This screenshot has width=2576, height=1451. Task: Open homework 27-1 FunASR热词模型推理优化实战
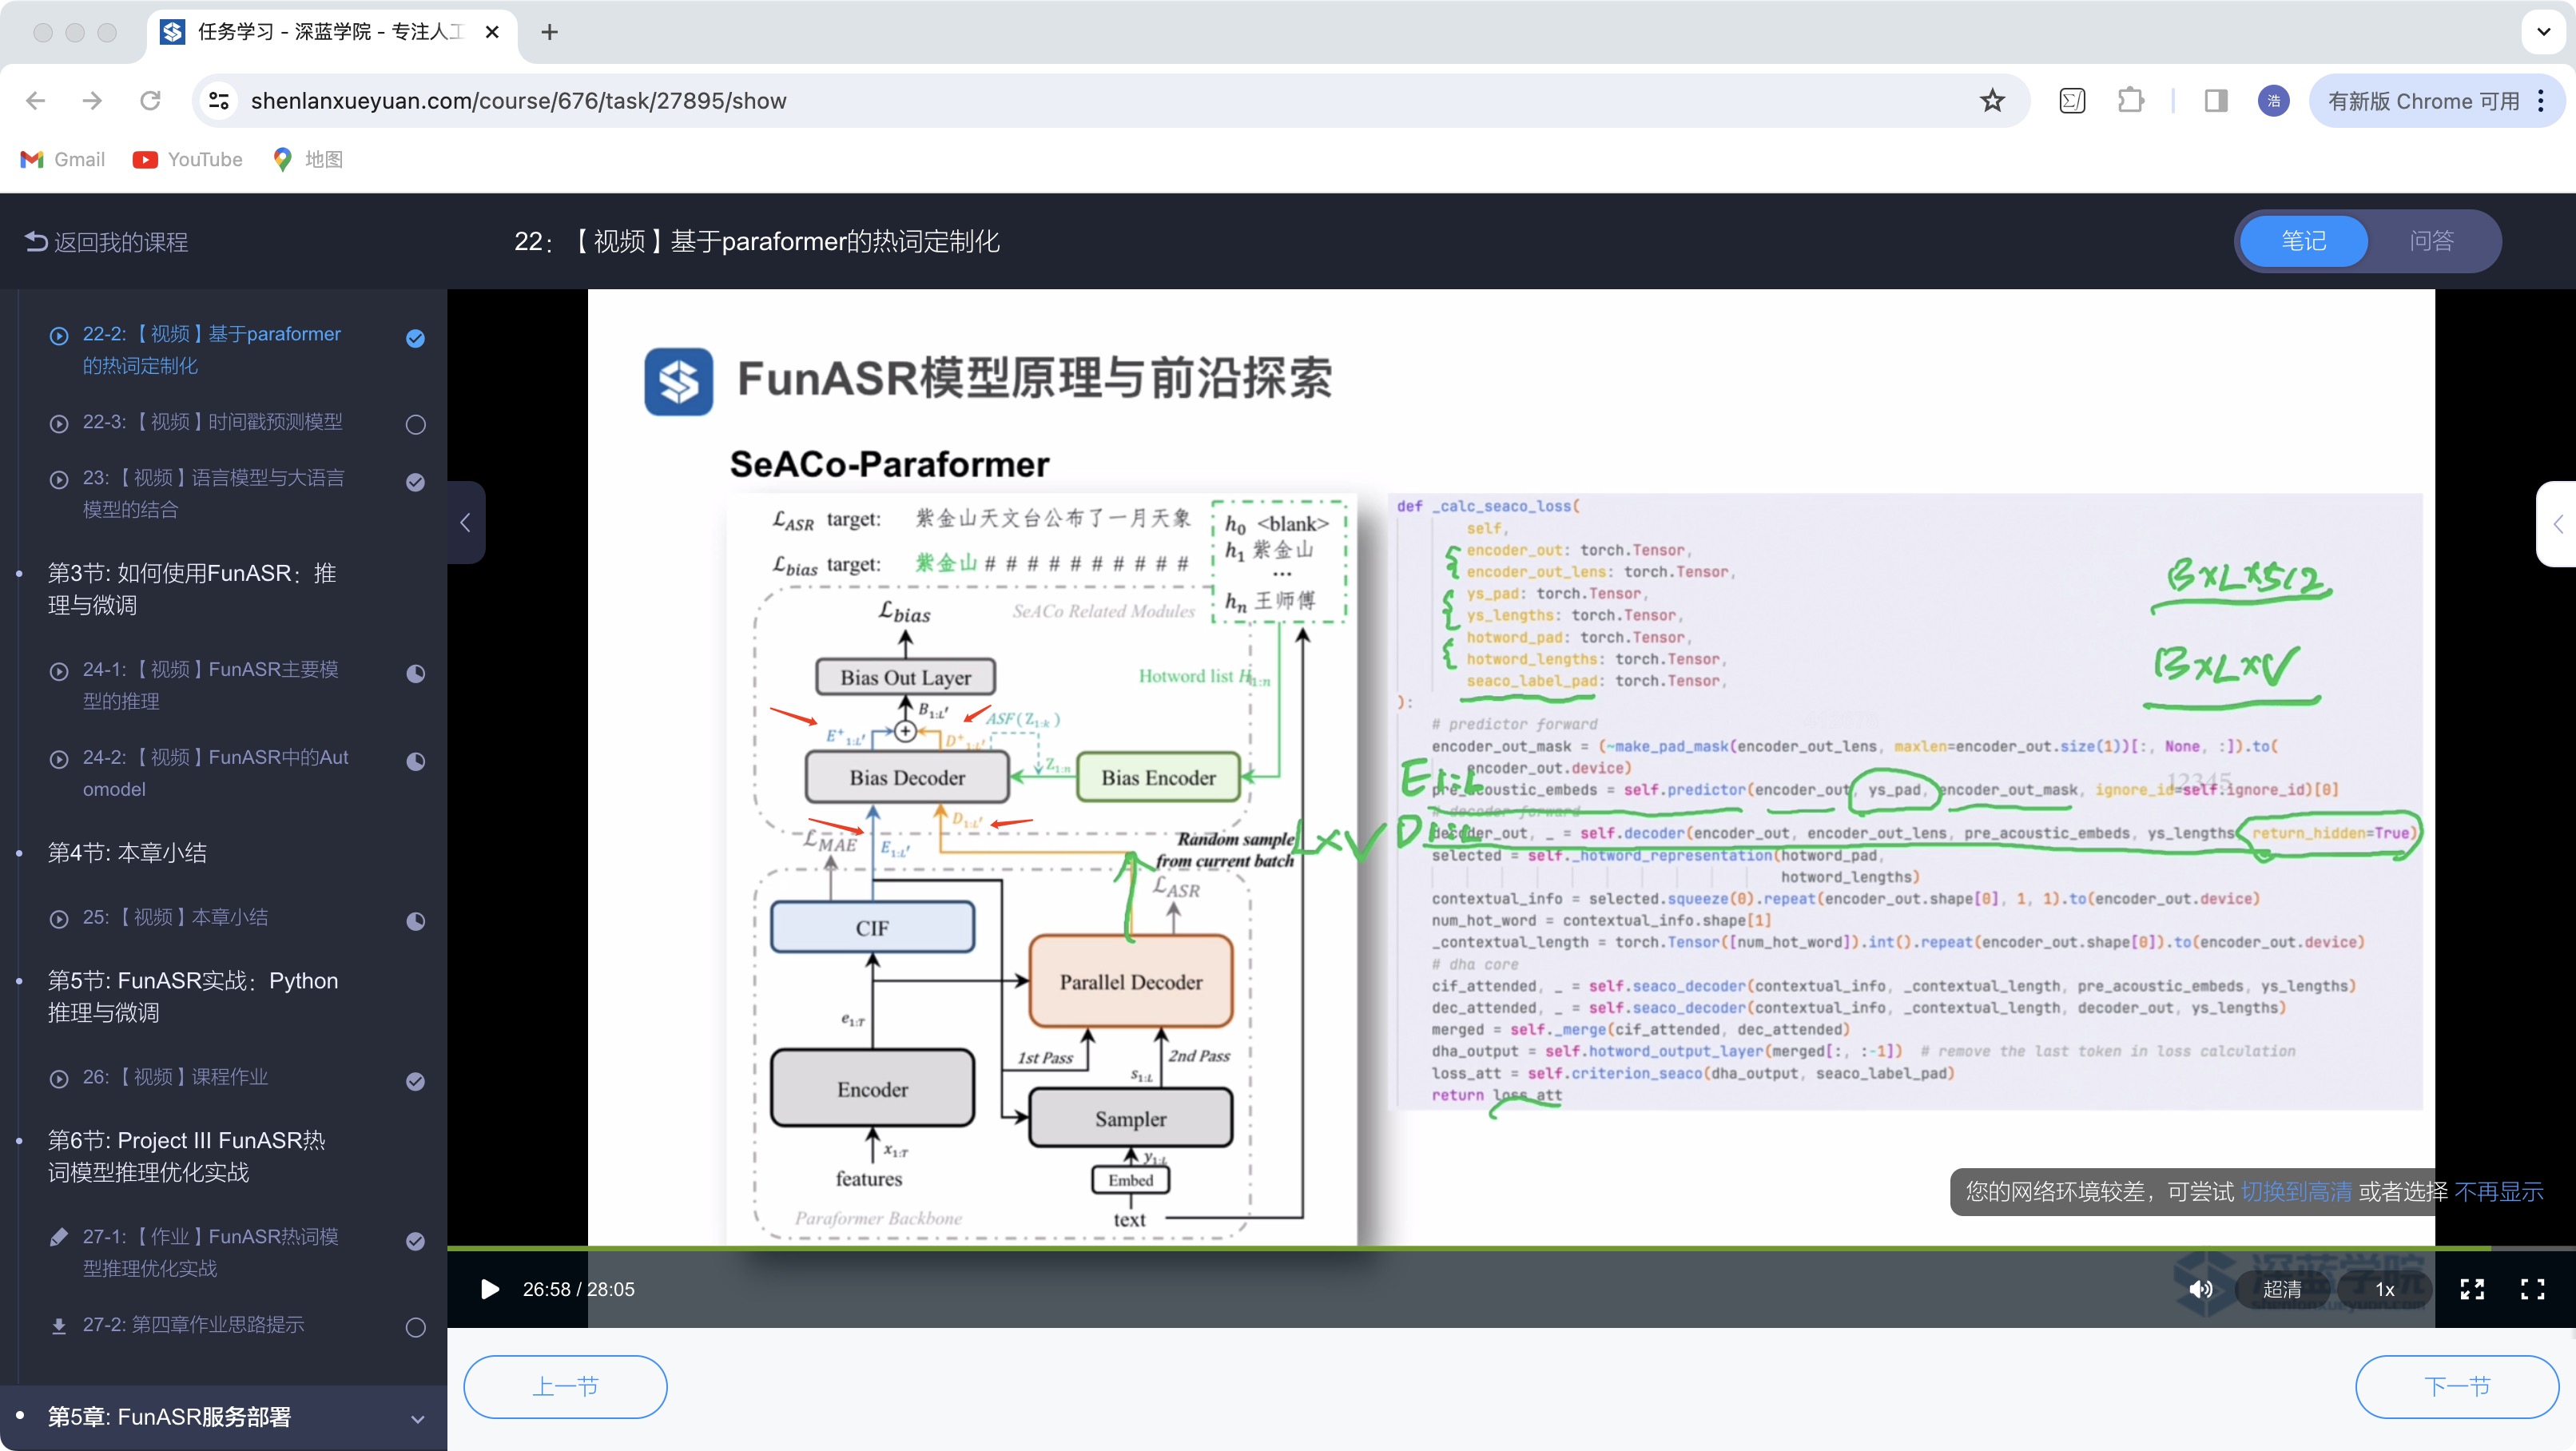pyautogui.click(x=212, y=1252)
